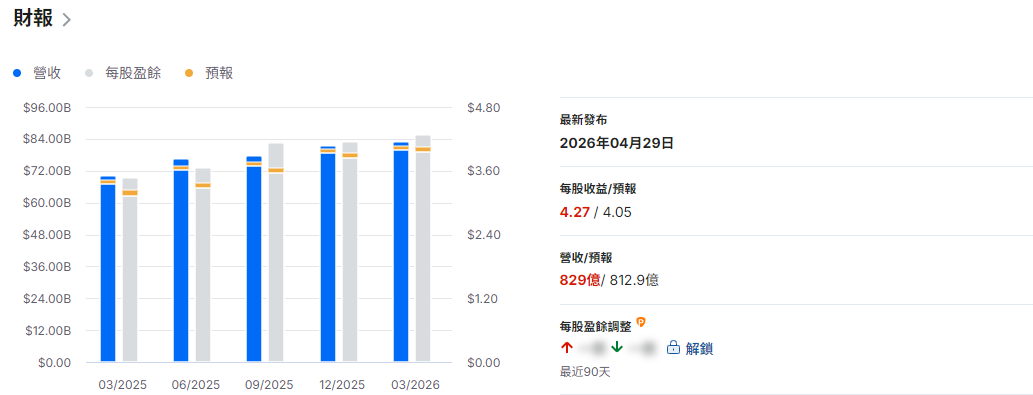The image size is (1033, 395).
Task: Click the 03/2026 axis label
Action: pyautogui.click(x=415, y=384)
